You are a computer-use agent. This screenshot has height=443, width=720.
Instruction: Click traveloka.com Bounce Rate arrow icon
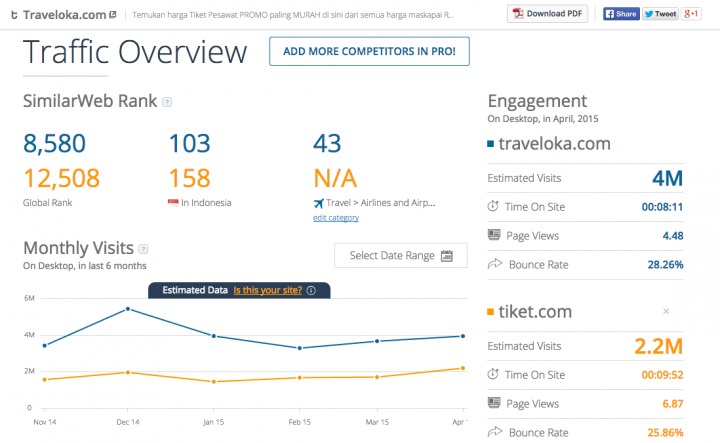click(495, 264)
